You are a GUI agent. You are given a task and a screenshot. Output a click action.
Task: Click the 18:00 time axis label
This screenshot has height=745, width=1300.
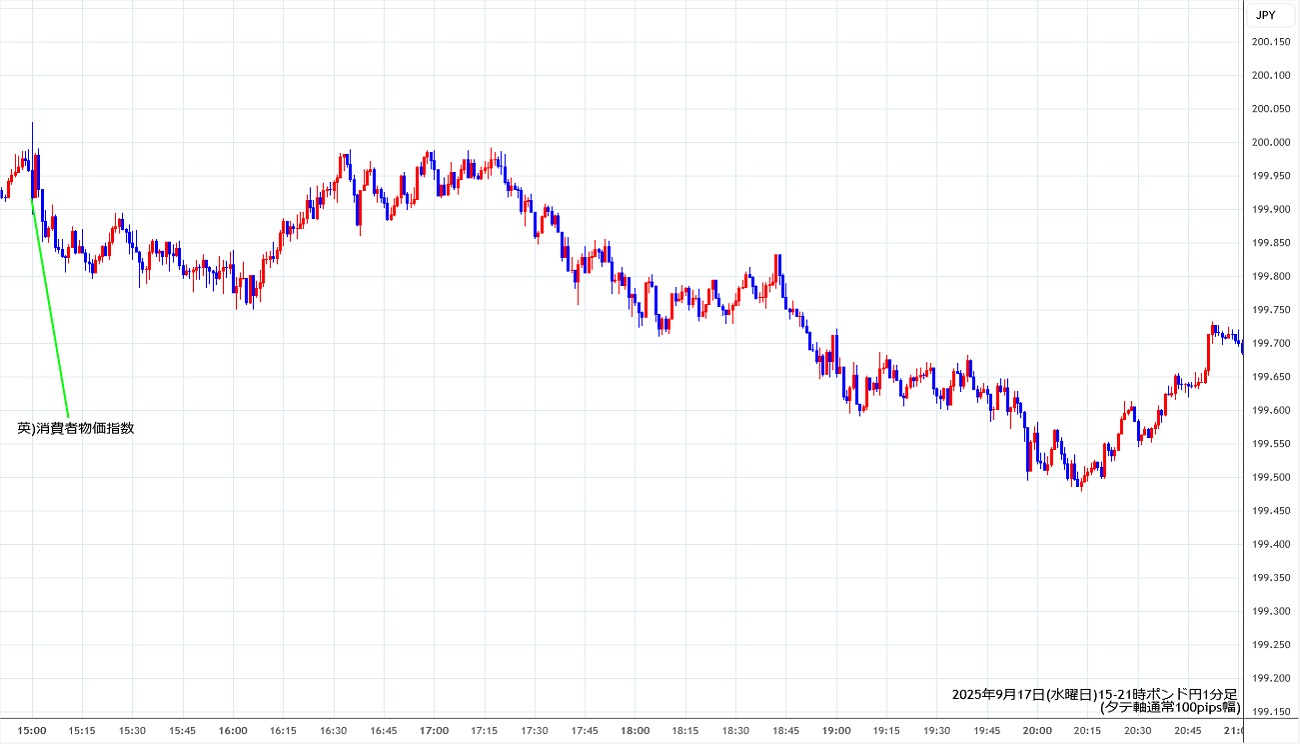click(x=635, y=731)
